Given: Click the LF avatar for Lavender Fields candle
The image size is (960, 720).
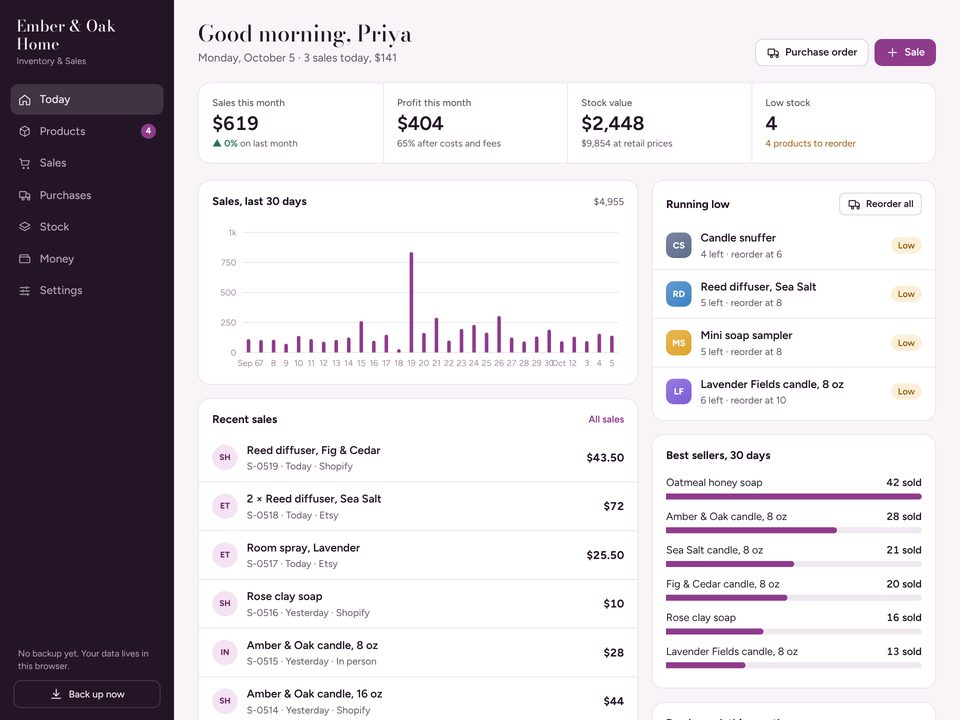Looking at the screenshot, I should (678, 392).
